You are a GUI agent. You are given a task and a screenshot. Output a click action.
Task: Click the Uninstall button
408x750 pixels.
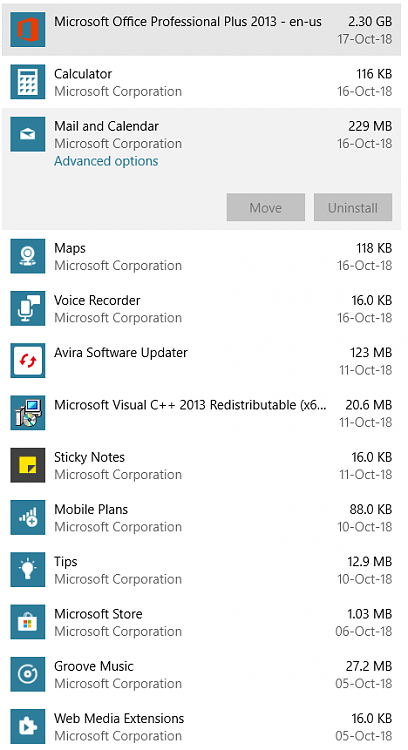click(x=353, y=208)
